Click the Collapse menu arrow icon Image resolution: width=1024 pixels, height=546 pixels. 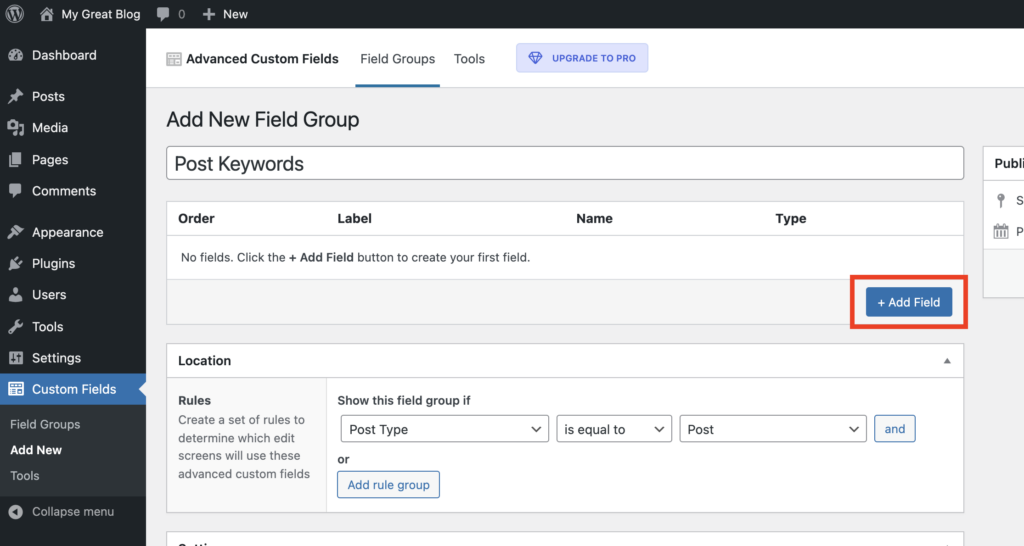(16, 512)
